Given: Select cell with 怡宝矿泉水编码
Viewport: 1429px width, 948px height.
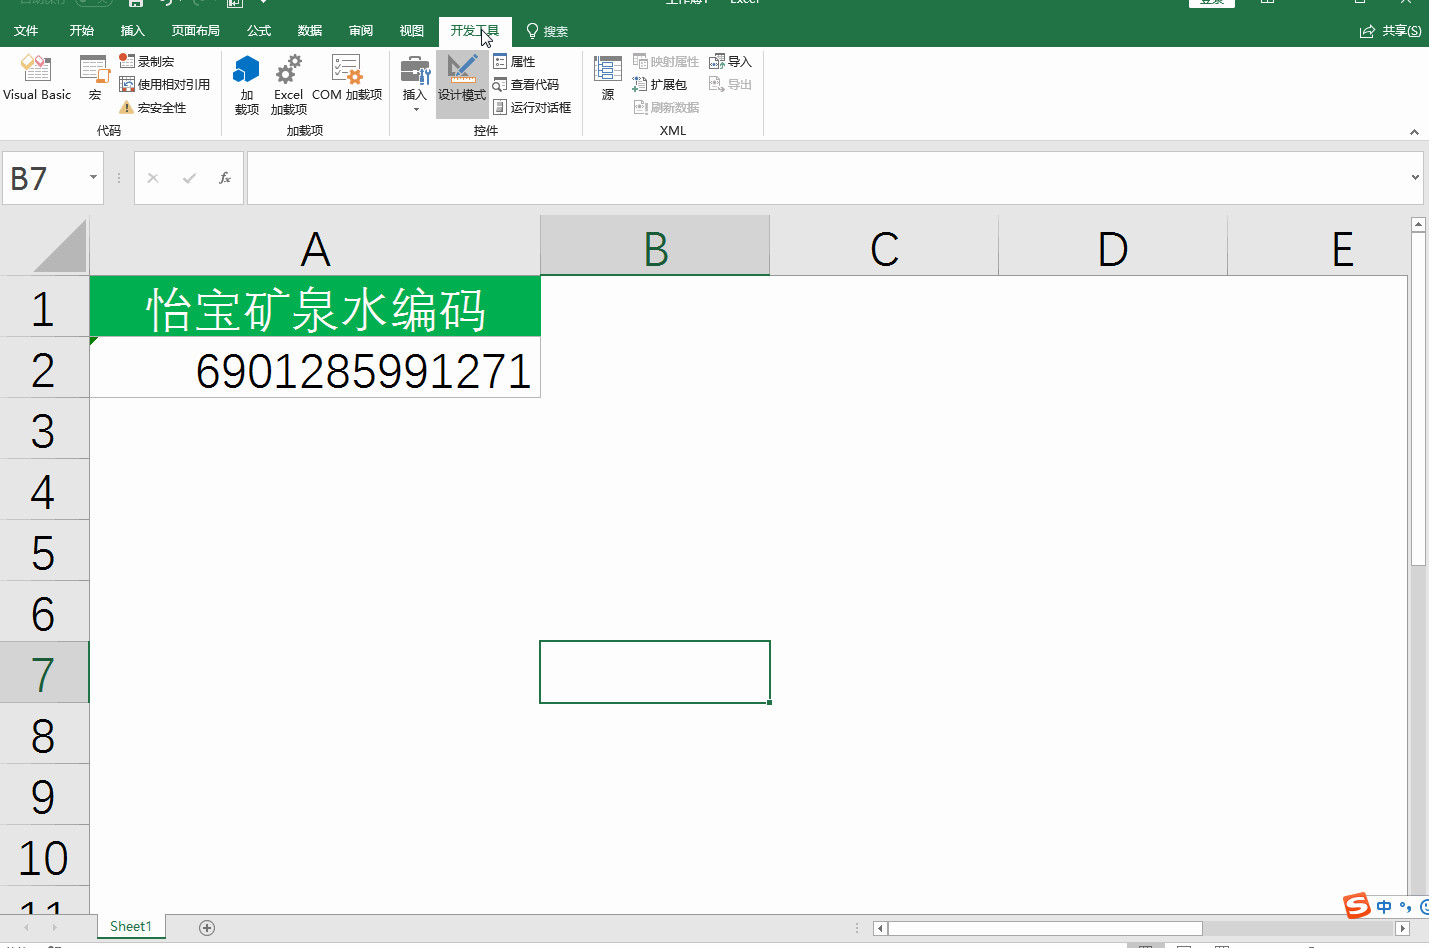Looking at the screenshot, I should click(x=315, y=307).
